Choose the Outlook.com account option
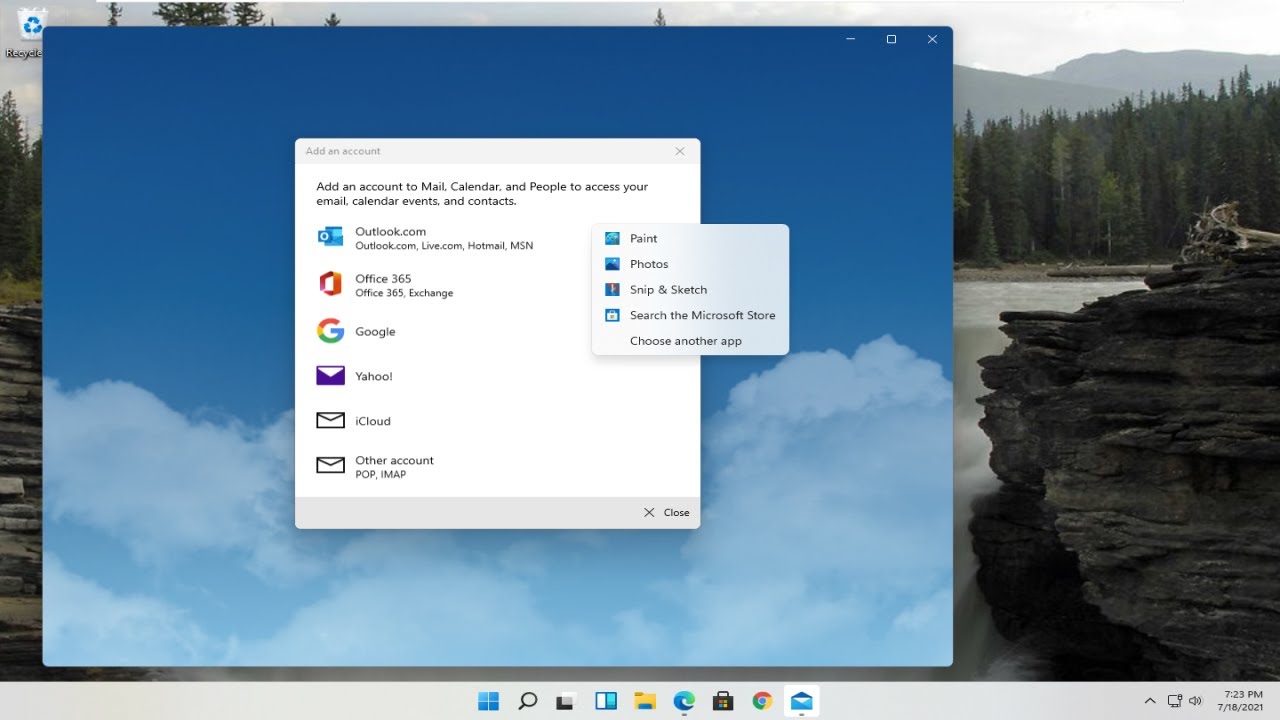 click(x=497, y=238)
